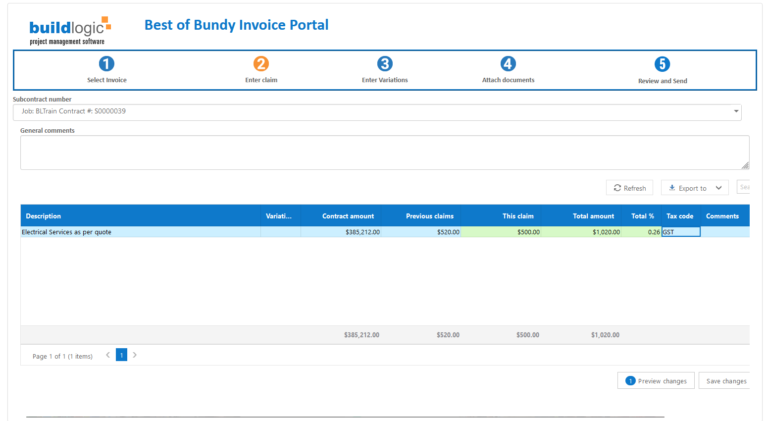Click the Page 1 of 1 (1 items) text

pos(62,356)
